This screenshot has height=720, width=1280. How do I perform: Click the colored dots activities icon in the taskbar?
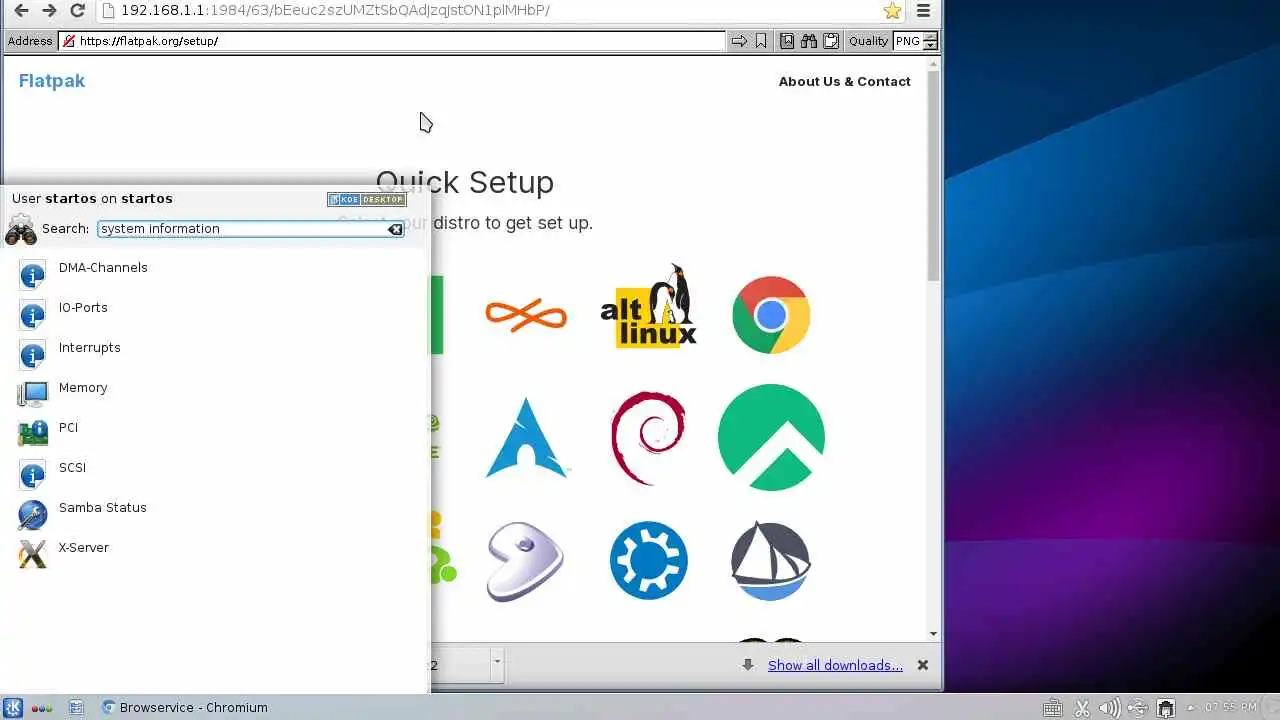pos(42,708)
